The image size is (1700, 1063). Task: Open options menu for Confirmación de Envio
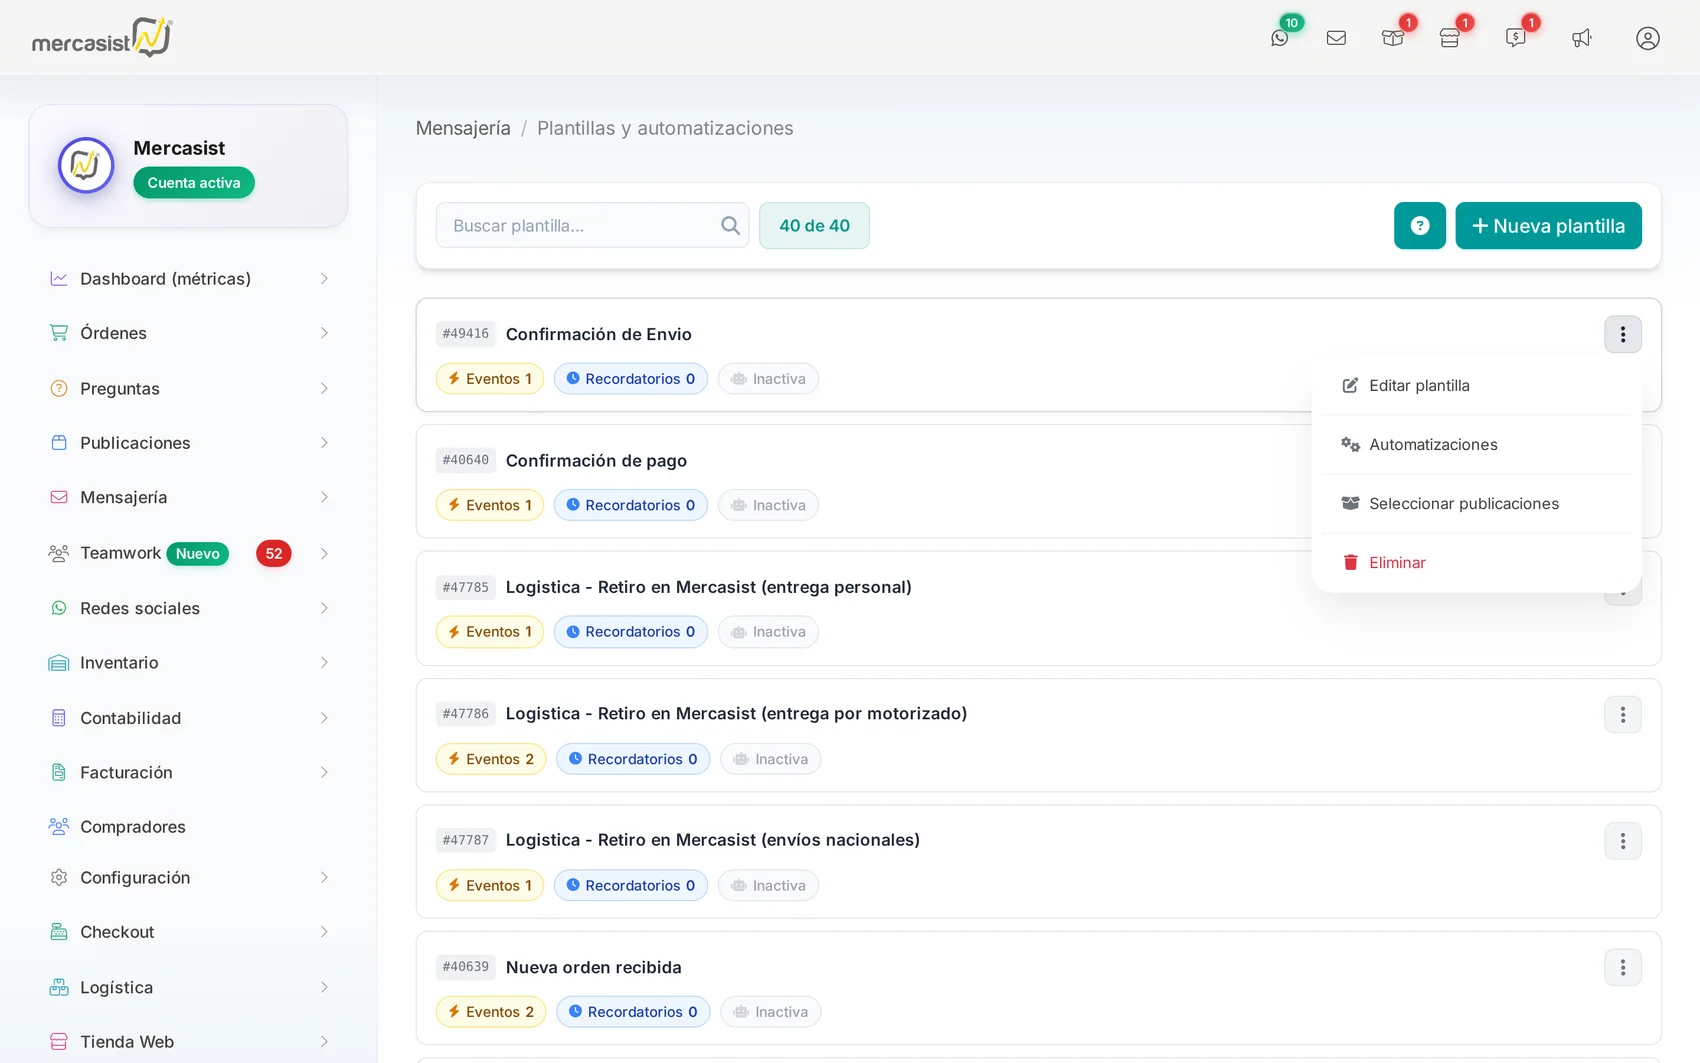pyautogui.click(x=1623, y=334)
